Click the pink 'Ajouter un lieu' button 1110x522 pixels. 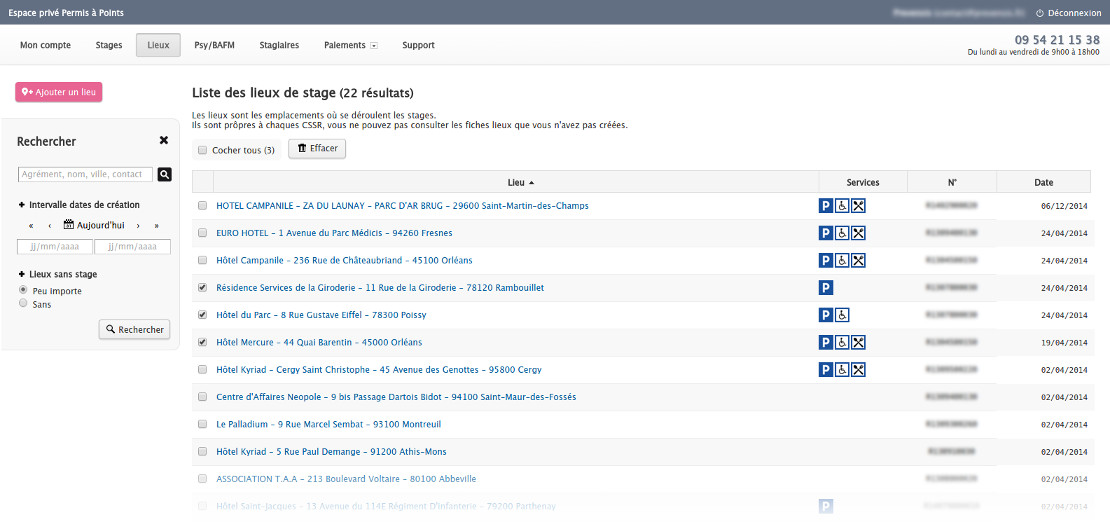[59, 92]
